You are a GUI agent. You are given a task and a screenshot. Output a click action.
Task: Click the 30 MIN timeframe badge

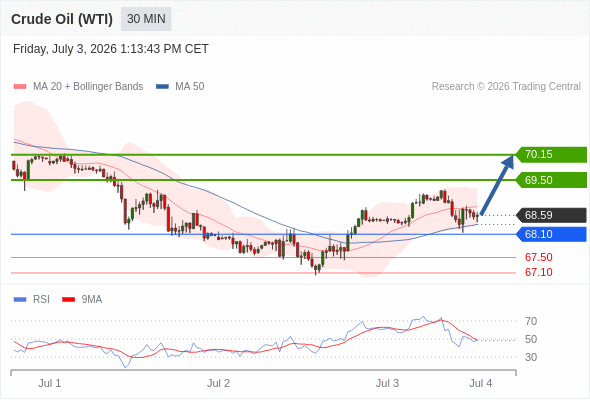(146, 19)
